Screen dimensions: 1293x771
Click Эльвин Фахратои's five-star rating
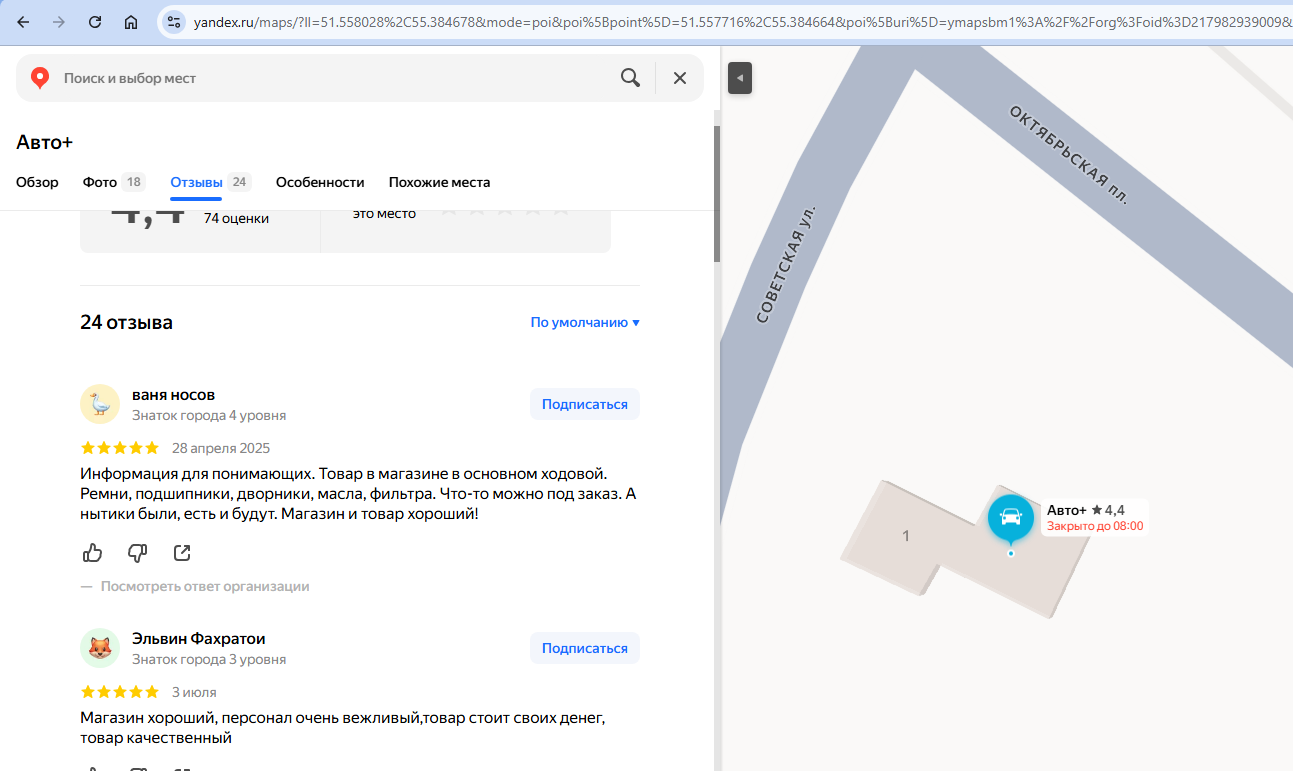coord(119,692)
